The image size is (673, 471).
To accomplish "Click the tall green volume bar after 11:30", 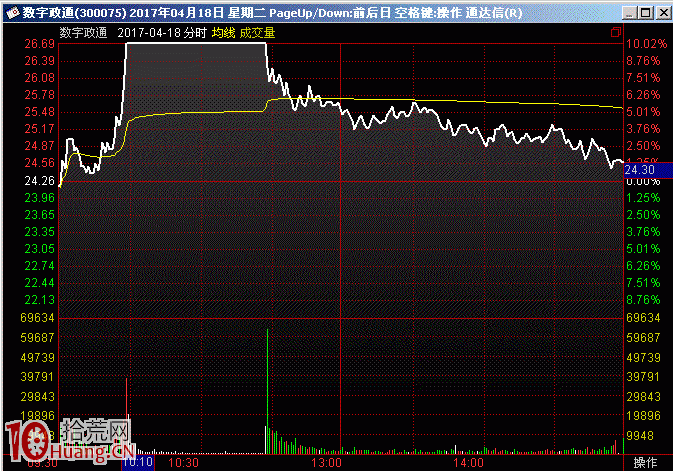I will [267, 392].
